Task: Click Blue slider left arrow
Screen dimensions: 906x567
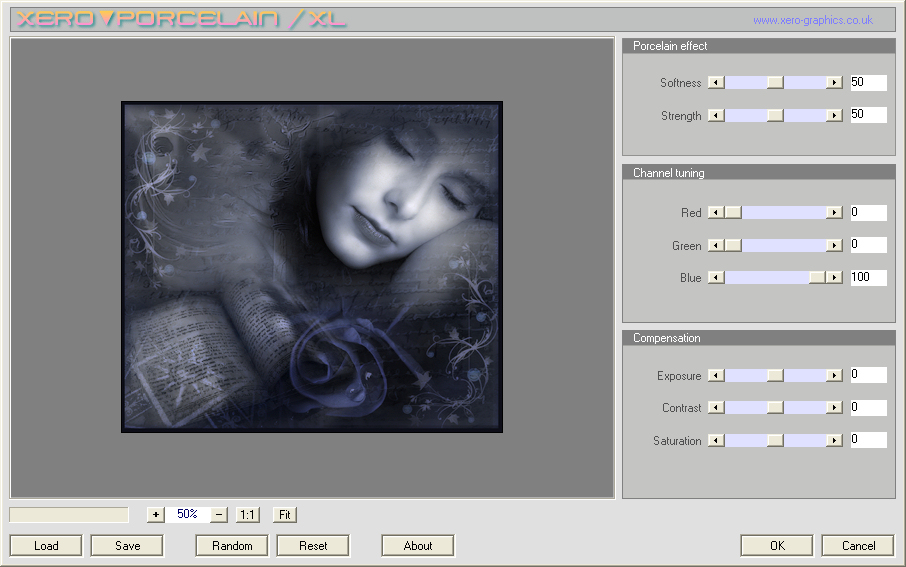Action: 716,278
